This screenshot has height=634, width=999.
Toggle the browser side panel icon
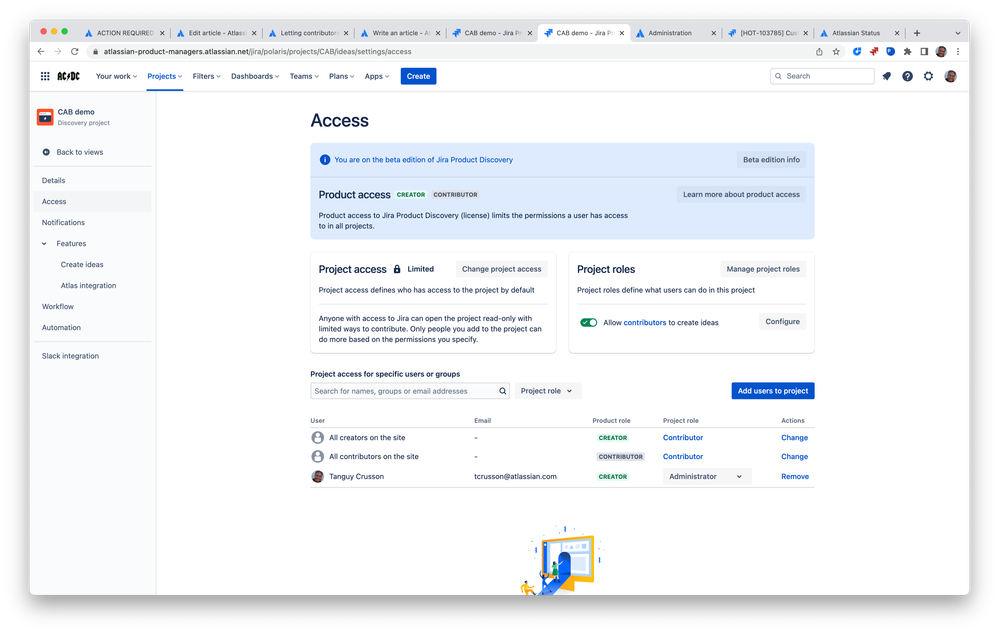[924, 52]
